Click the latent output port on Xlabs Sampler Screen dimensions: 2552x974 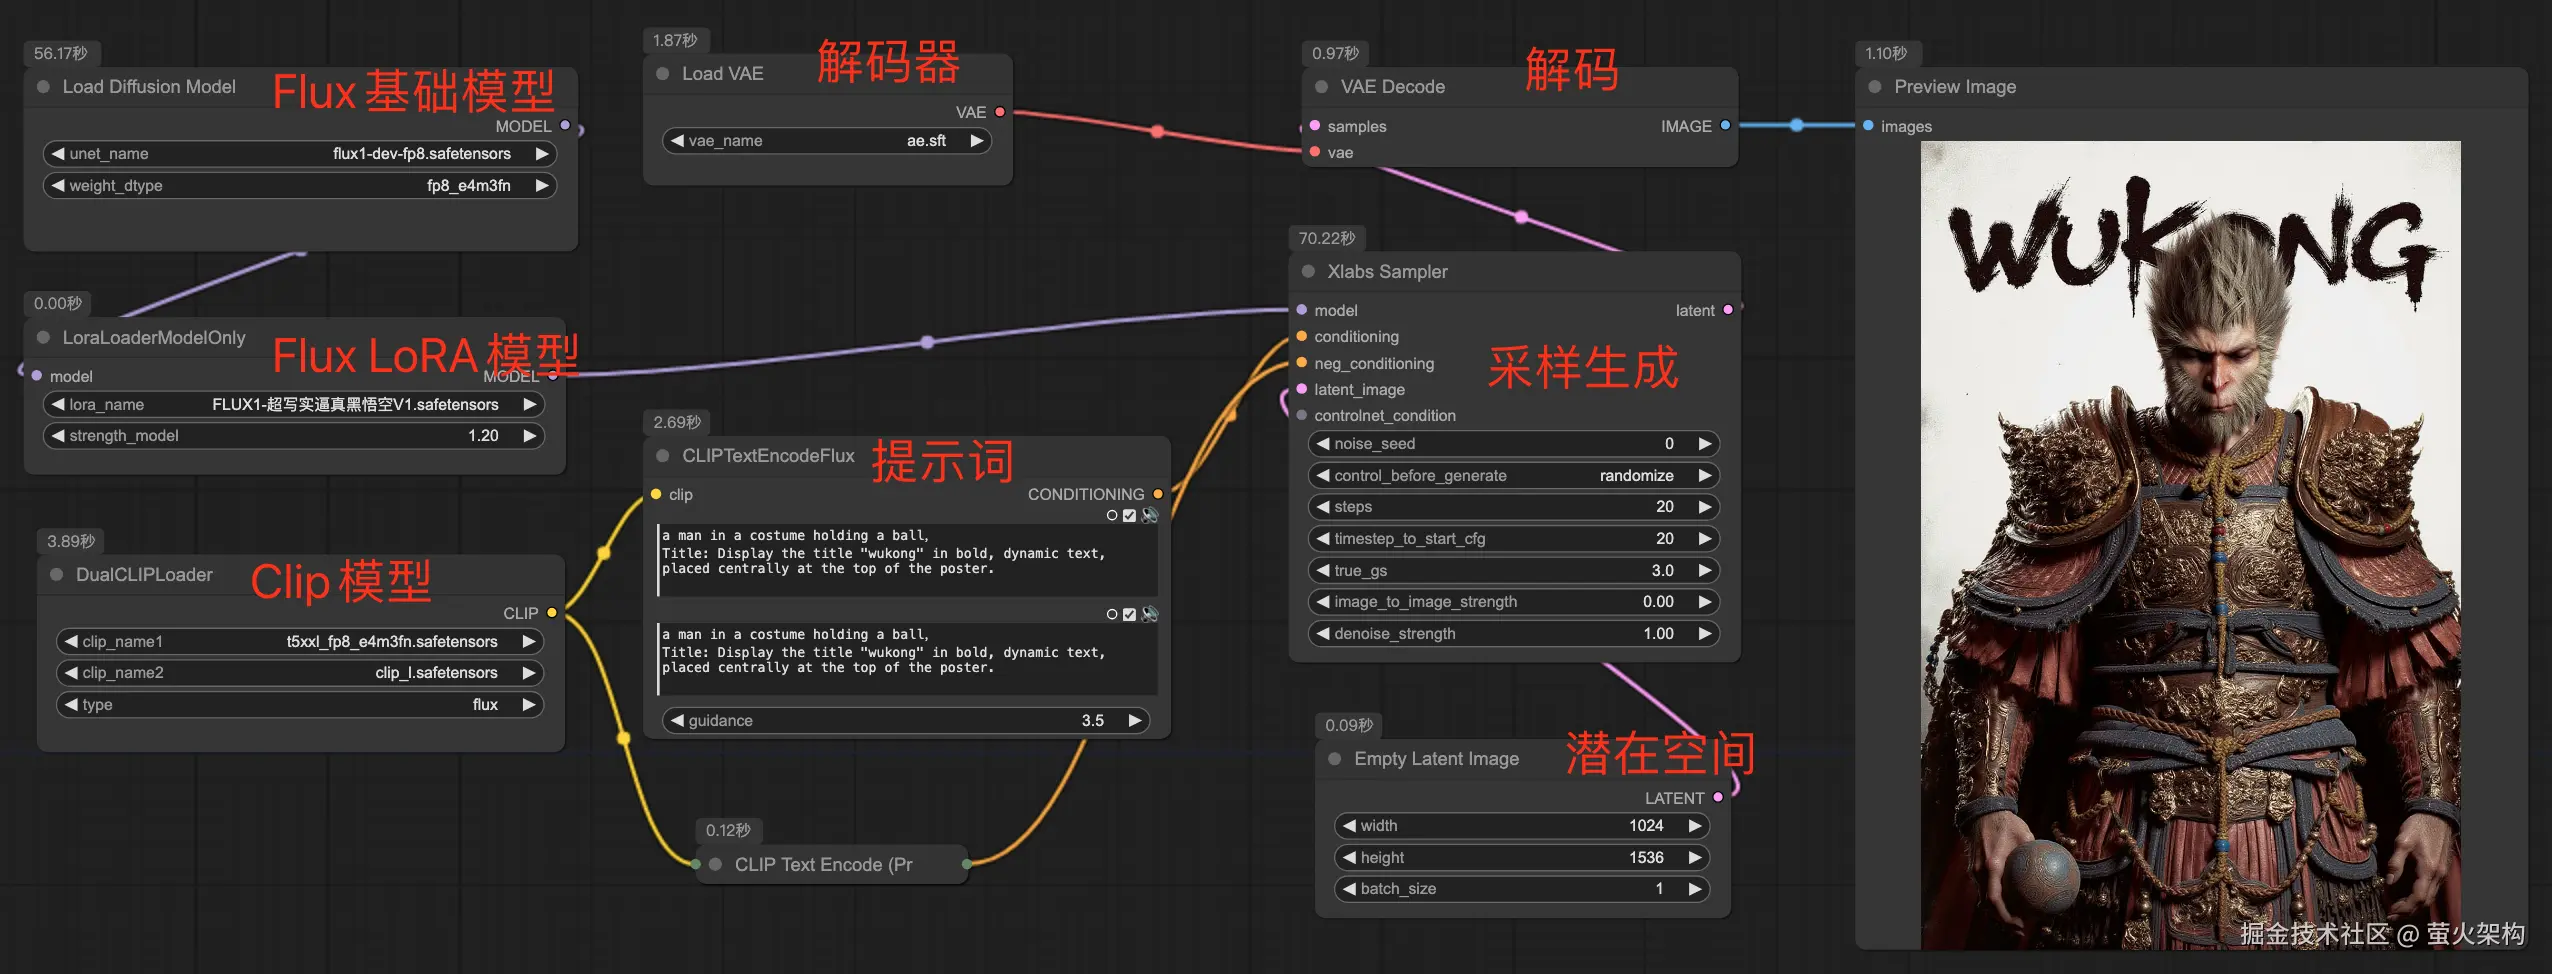1728,310
